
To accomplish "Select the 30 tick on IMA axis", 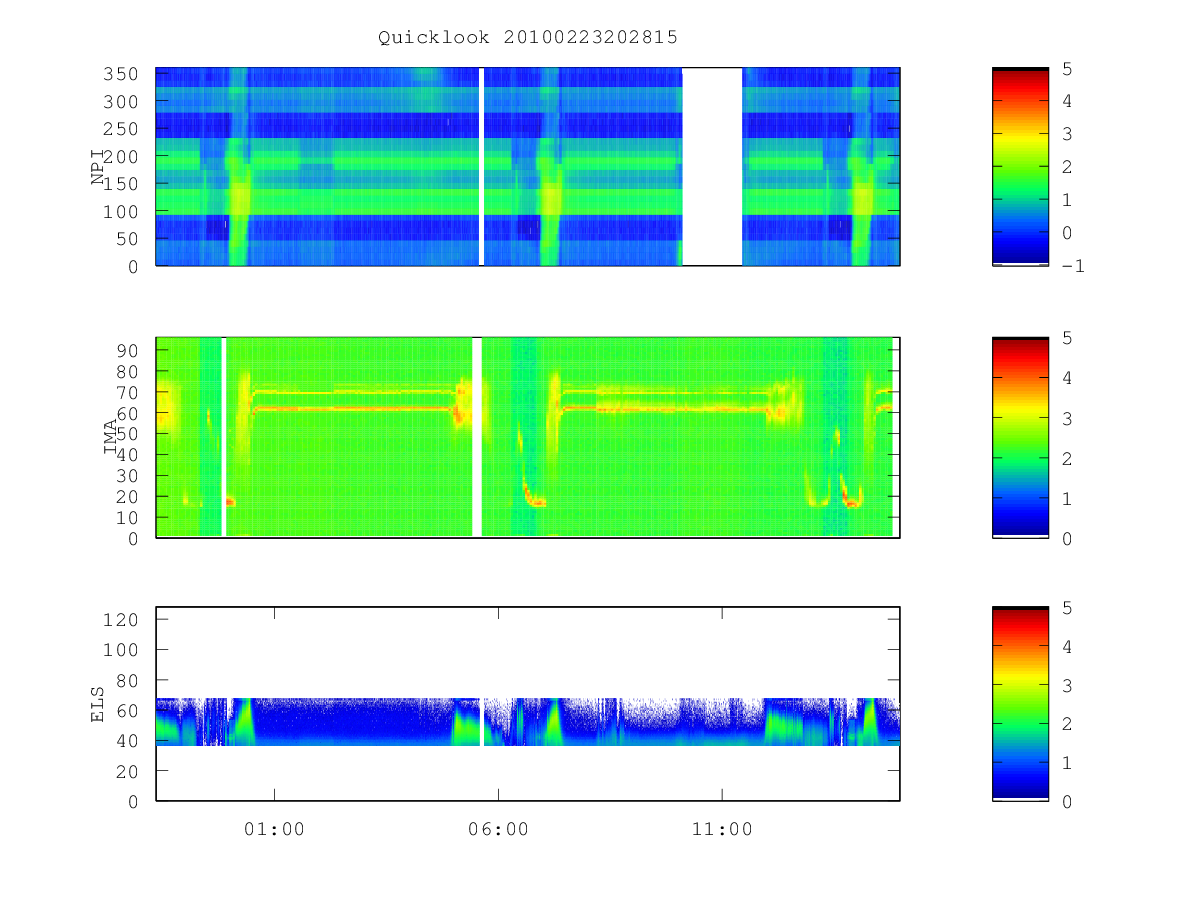I will (x=129, y=475).
